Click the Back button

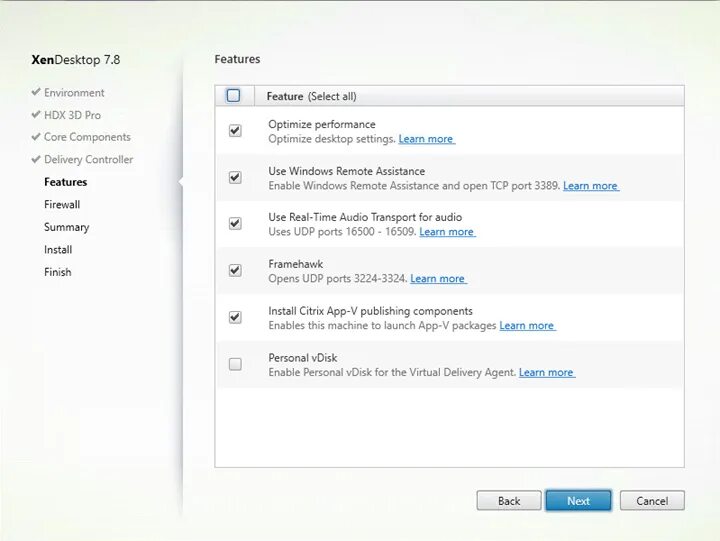click(509, 501)
